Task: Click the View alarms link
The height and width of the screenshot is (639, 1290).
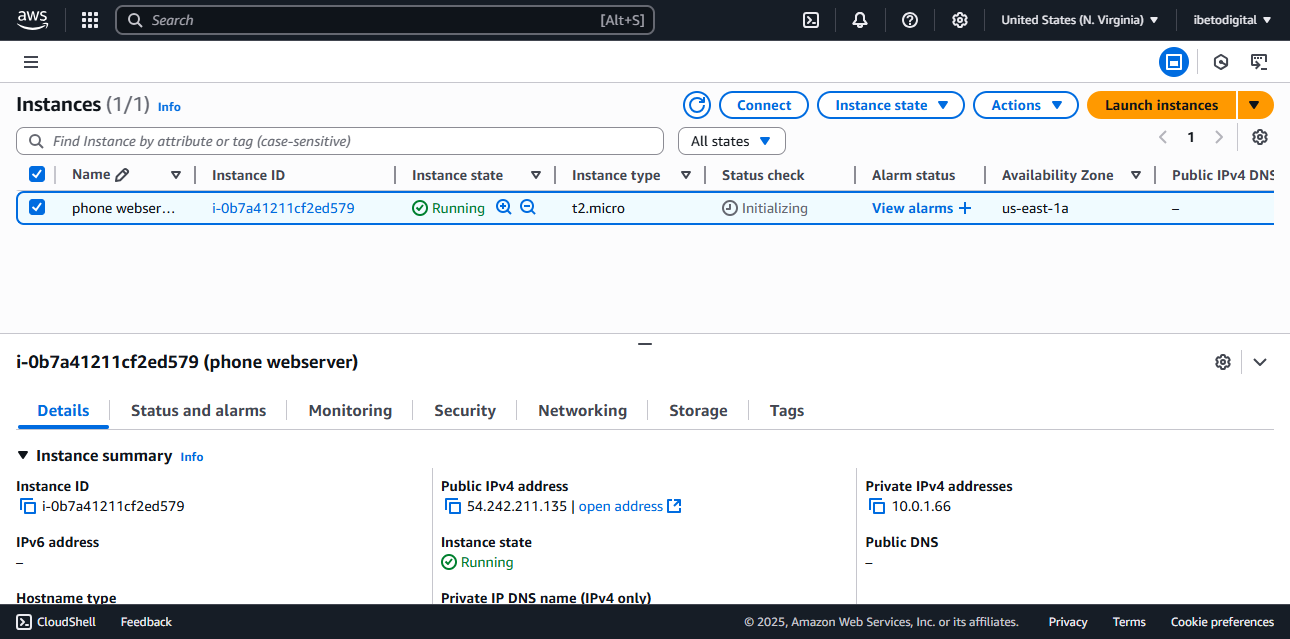Action: click(x=912, y=208)
